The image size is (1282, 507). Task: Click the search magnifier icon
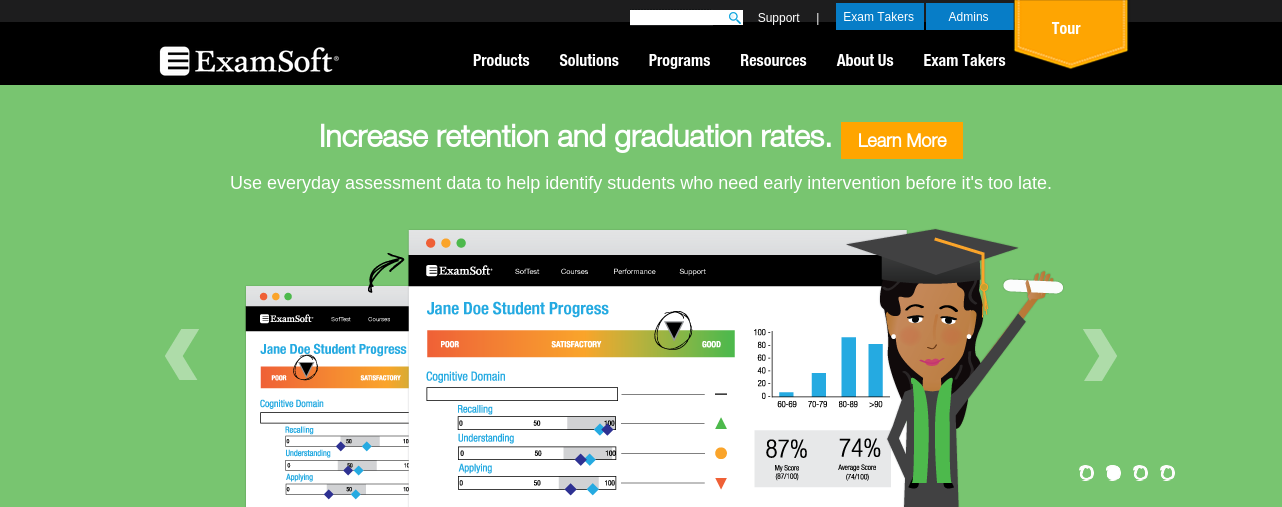point(734,18)
